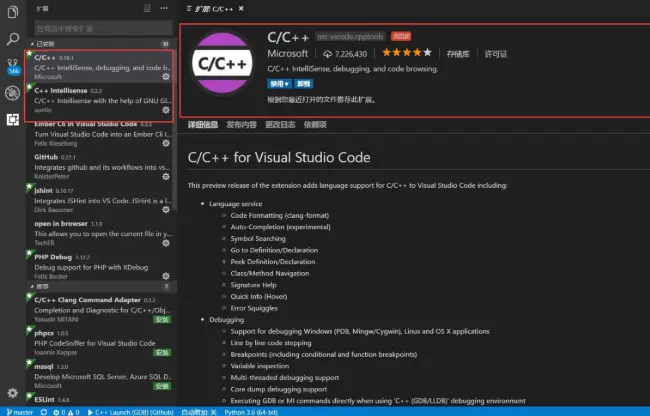Select C/C++ extension in installed list
This screenshot has height=416, width=650.
(x=100, y=67)
